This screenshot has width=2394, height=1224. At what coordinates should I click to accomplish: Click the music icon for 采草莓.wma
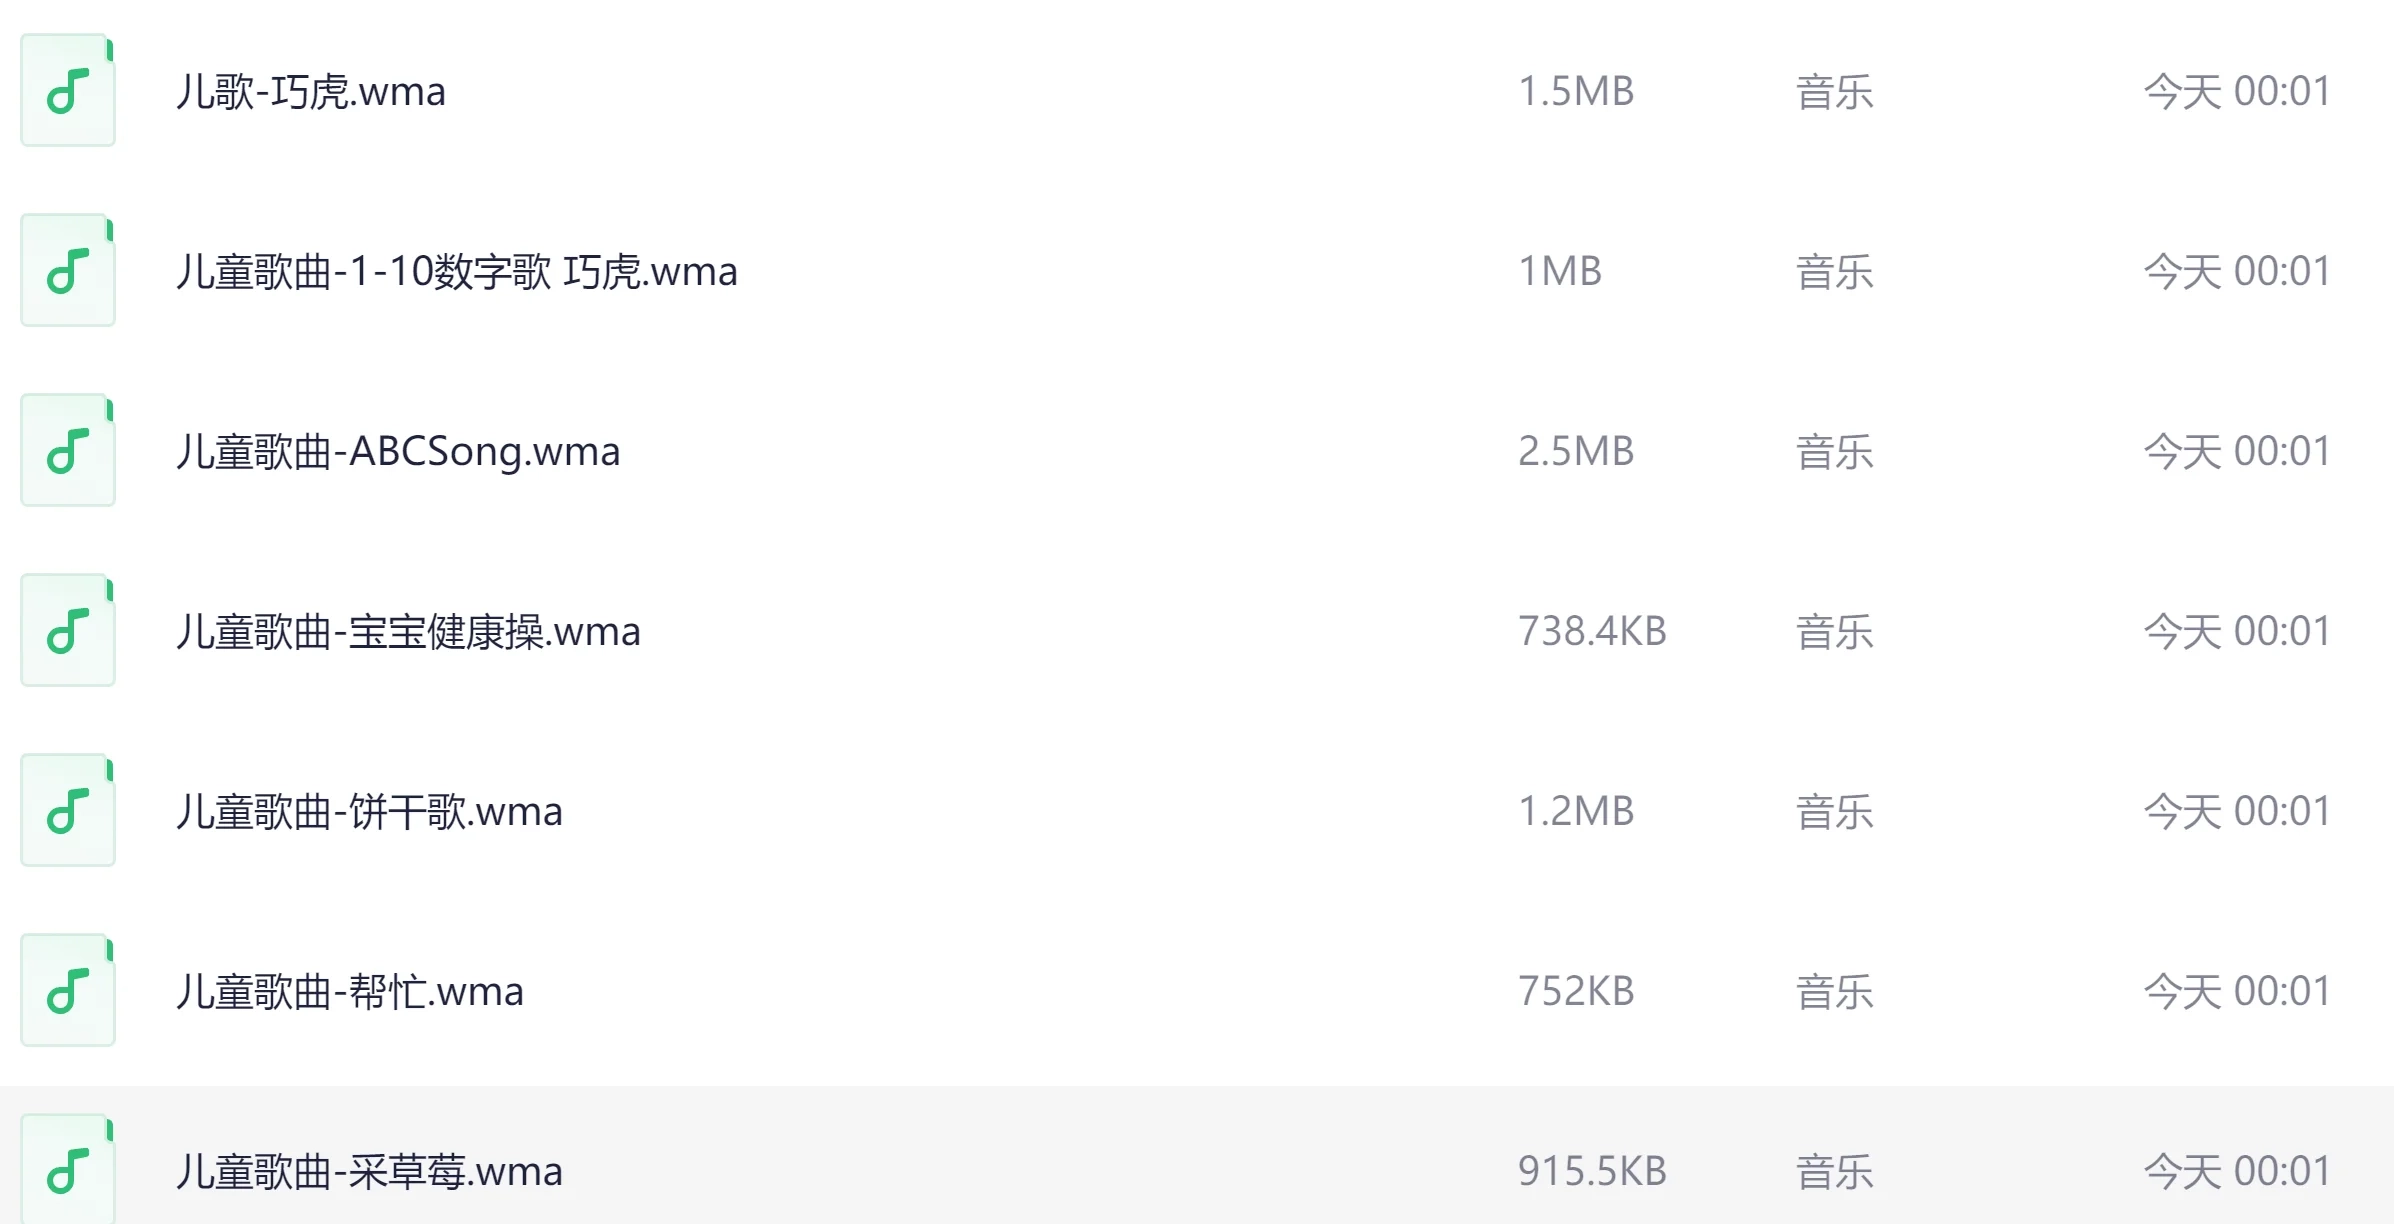point(68,1170)
